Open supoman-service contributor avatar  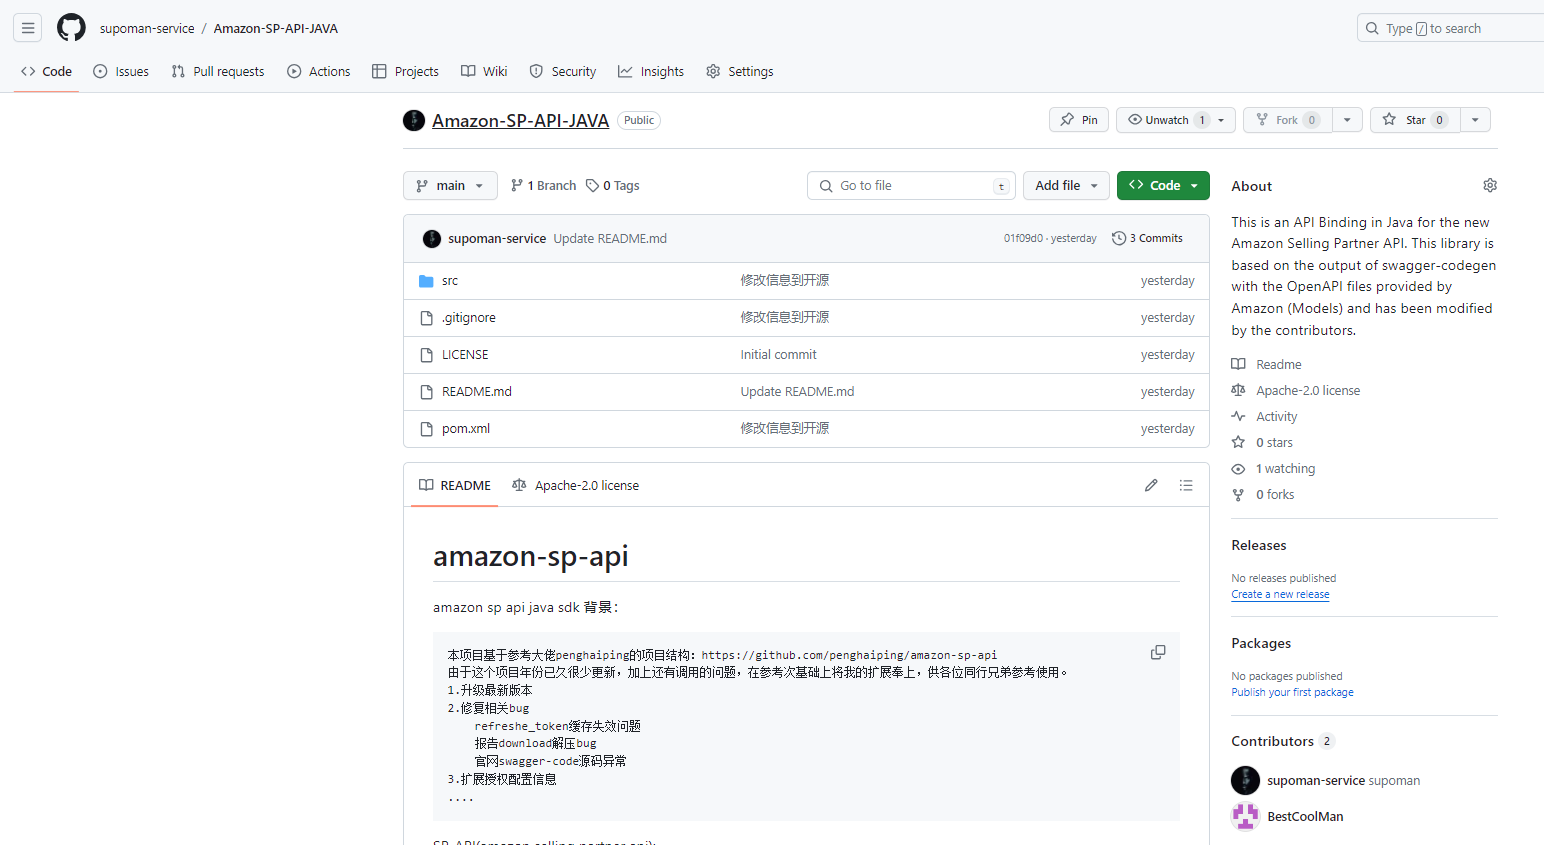point(1245,780)
